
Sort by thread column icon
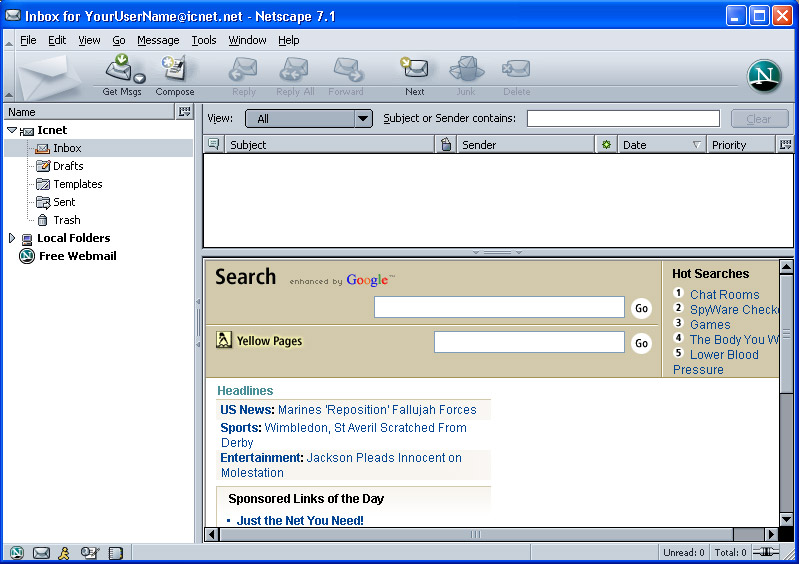[x=213, y=145]
